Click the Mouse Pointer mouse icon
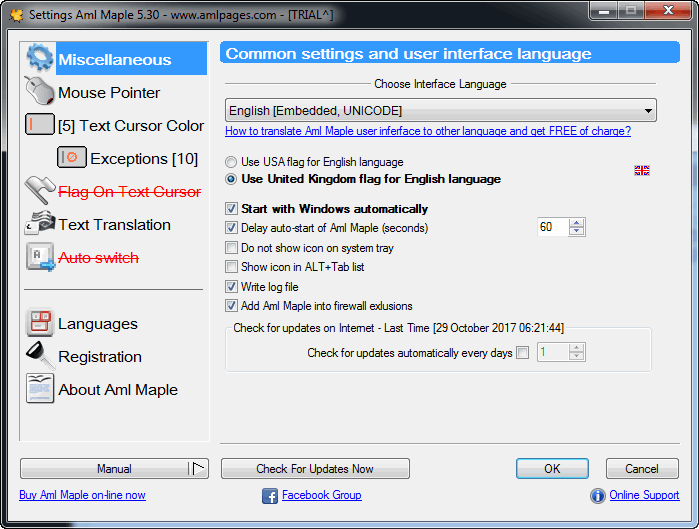The width and height of the screenshot is (699, 529). pyautogui.click(x=39, y=91)
